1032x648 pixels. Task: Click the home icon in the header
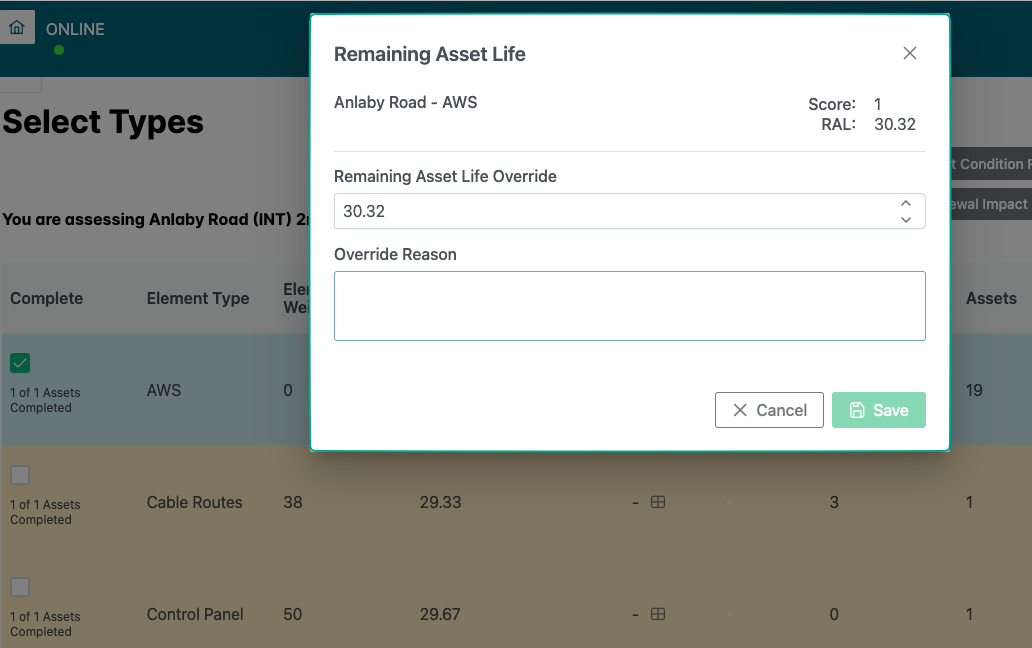[16, 28]
